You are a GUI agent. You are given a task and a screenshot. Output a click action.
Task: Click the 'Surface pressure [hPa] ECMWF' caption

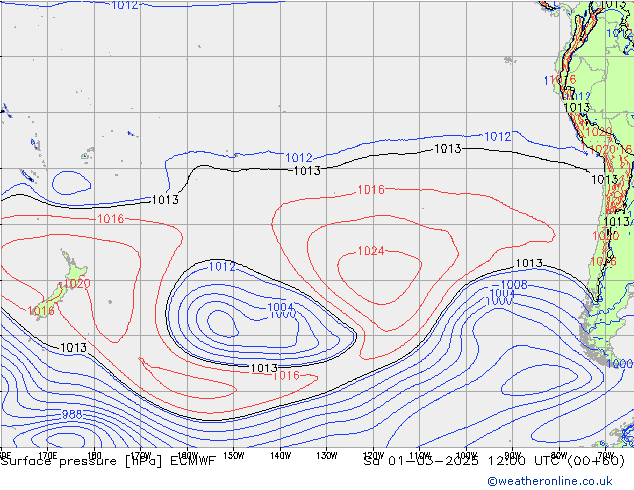pyautogui.click(x=108, y=461)
